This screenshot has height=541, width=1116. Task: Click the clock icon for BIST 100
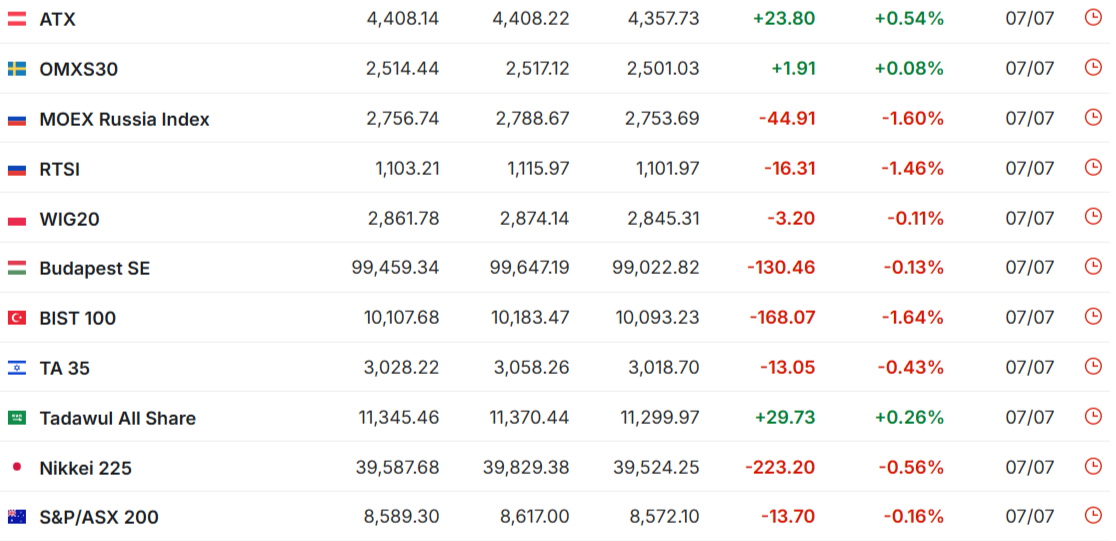(x=1093, y=316)
